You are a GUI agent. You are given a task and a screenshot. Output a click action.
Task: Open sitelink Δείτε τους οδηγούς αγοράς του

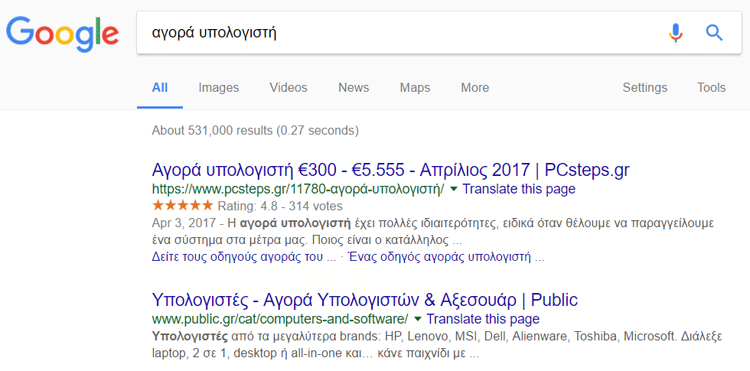[244, 258]
